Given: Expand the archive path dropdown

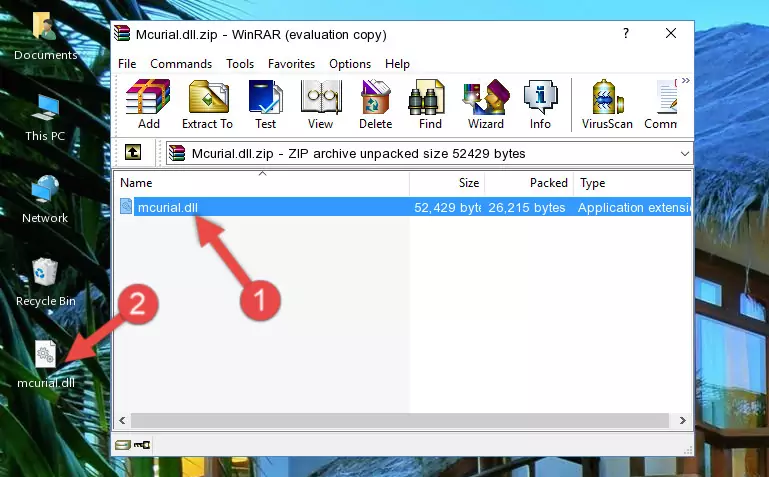Looking at the screenshot, I should [x=685, y=153].
